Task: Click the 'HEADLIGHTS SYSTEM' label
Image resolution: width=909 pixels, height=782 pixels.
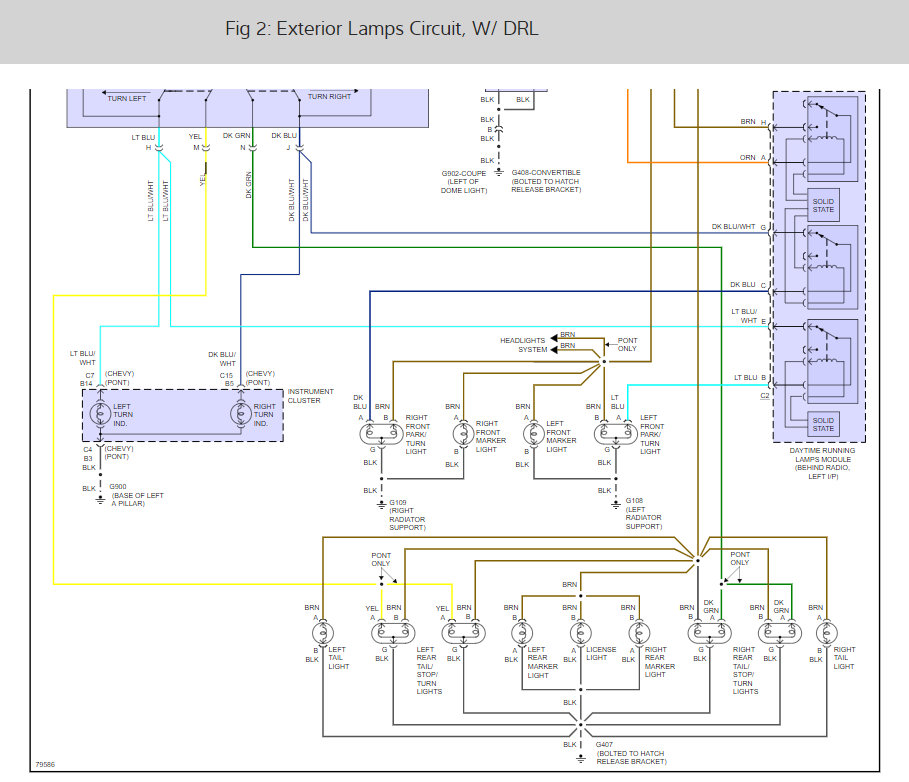Action: 523,345
